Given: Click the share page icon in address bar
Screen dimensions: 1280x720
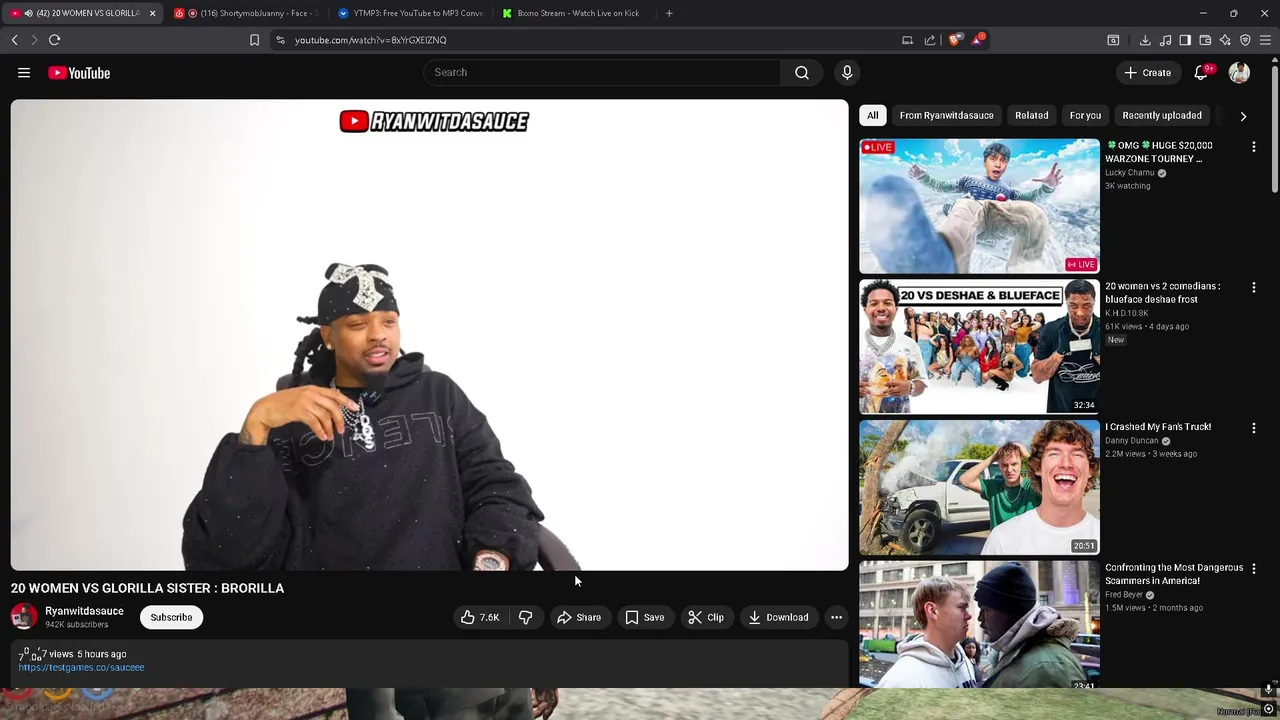Looking at the screenshot, I should (930, 40).
